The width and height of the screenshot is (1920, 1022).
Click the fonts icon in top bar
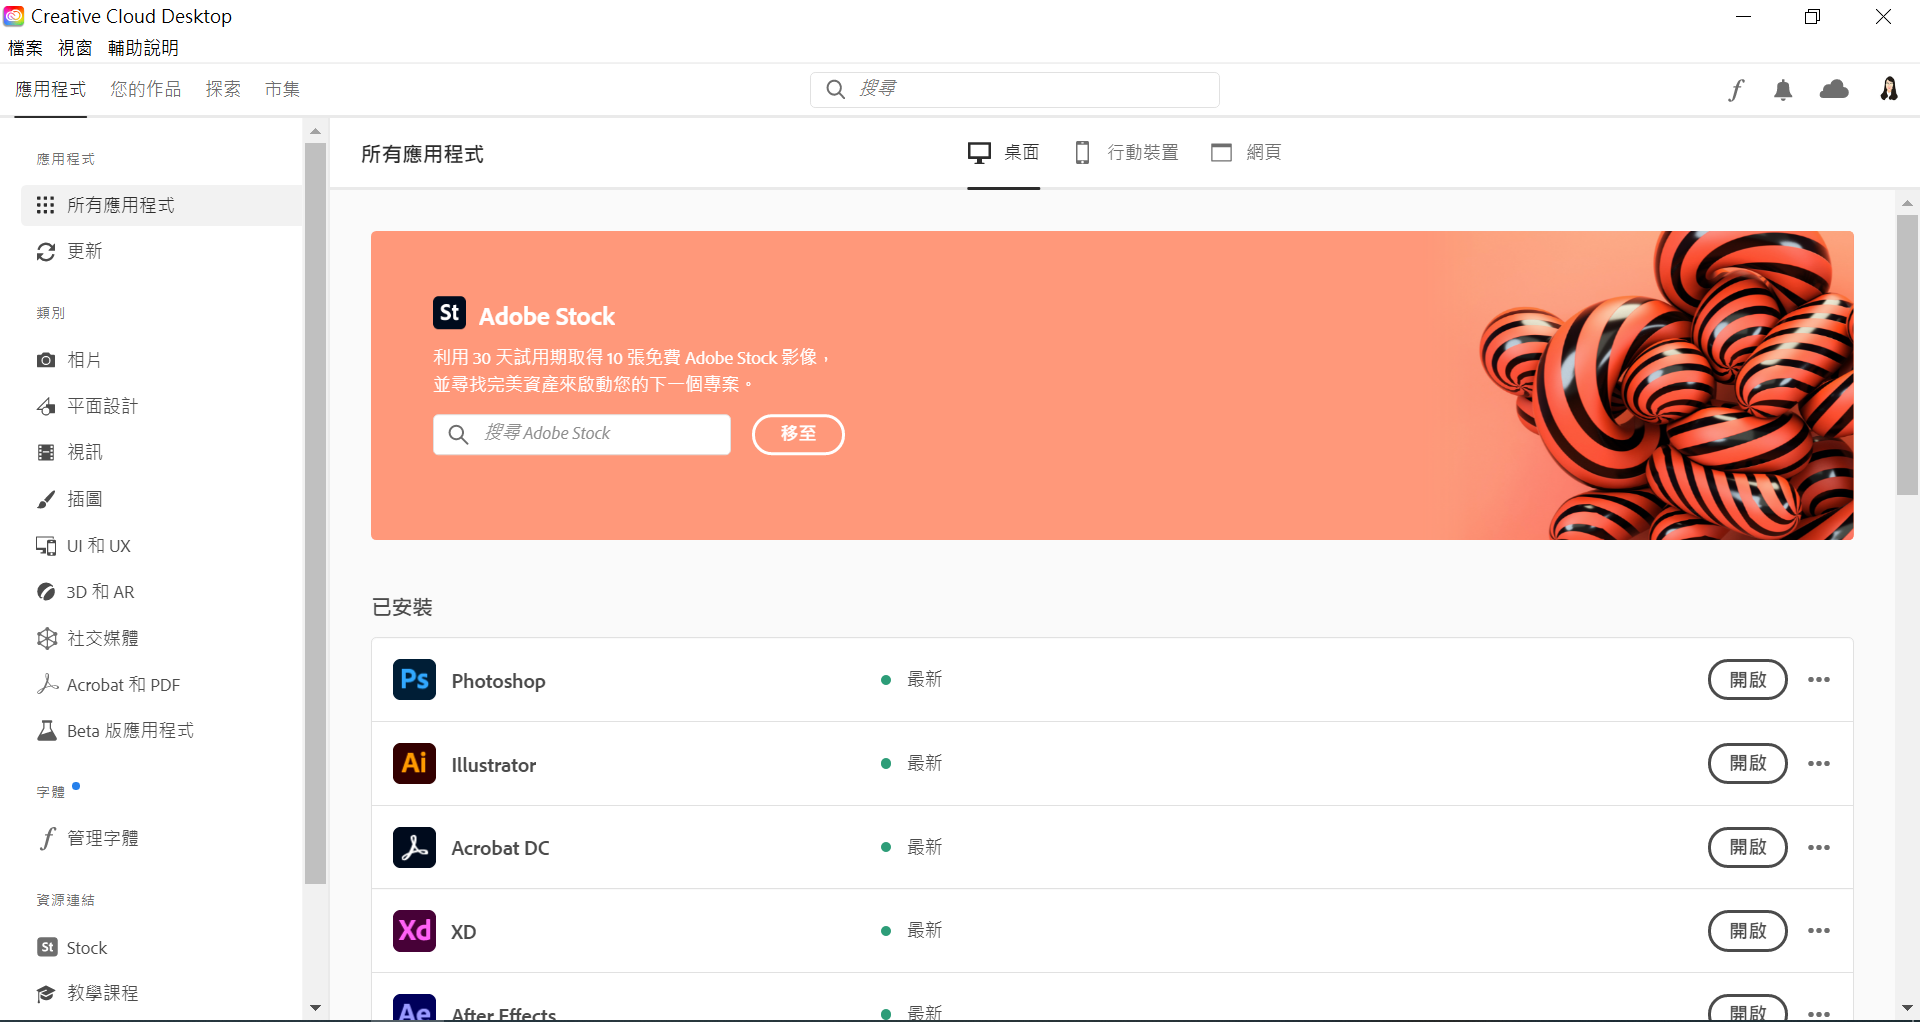pyautogui.click(x=1737, y=90)
